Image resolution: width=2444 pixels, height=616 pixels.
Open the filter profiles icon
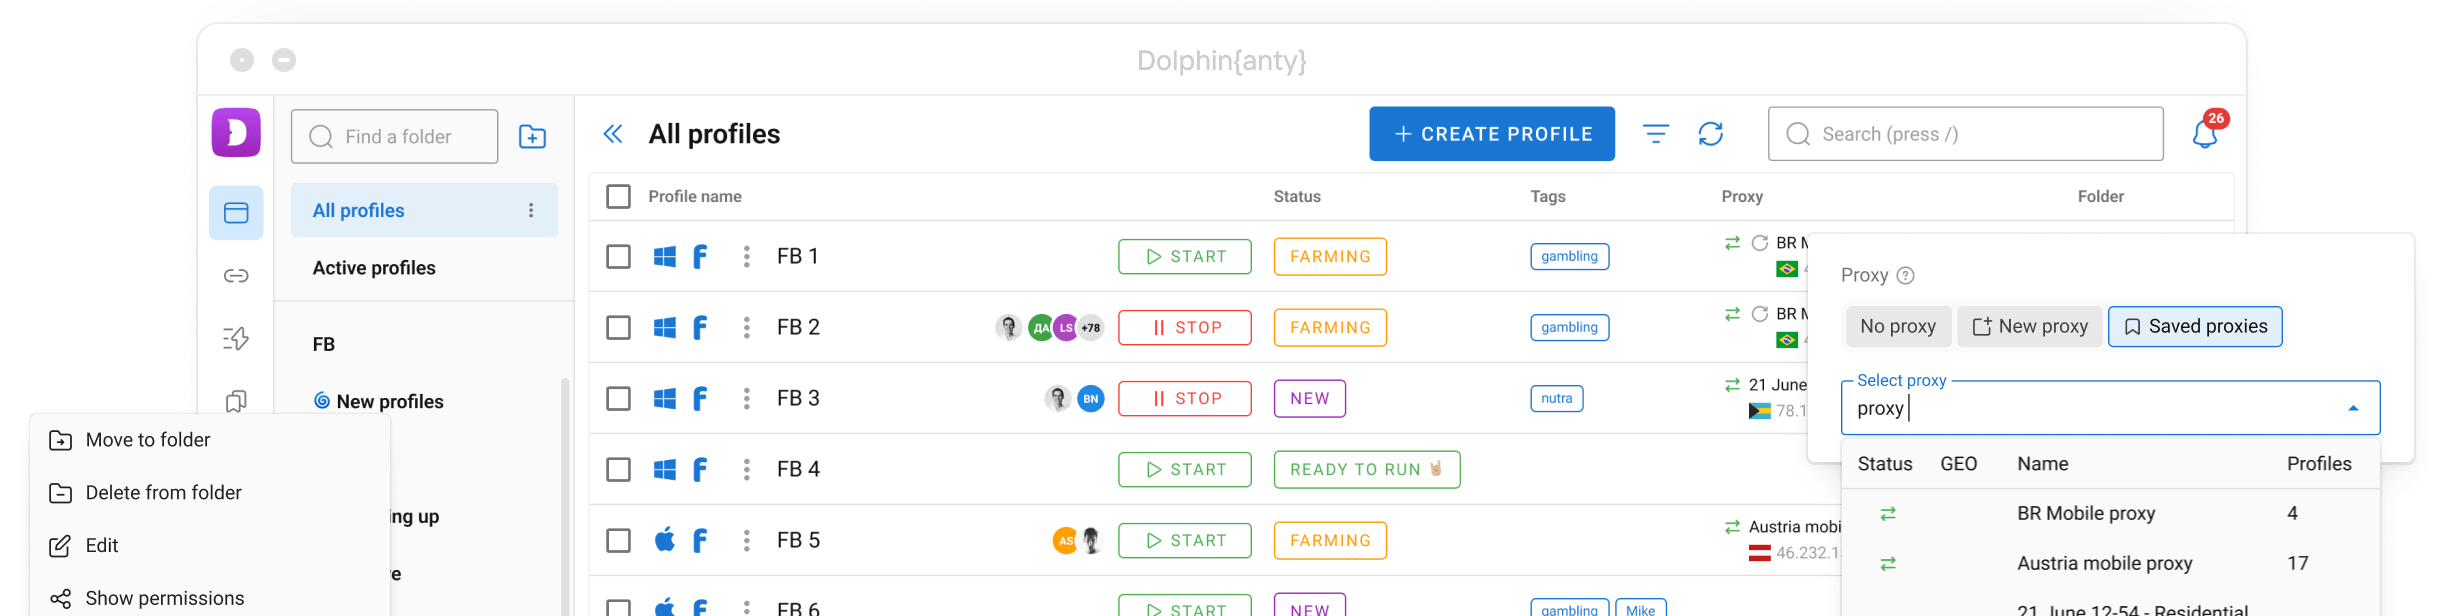tap(1656, 134)
